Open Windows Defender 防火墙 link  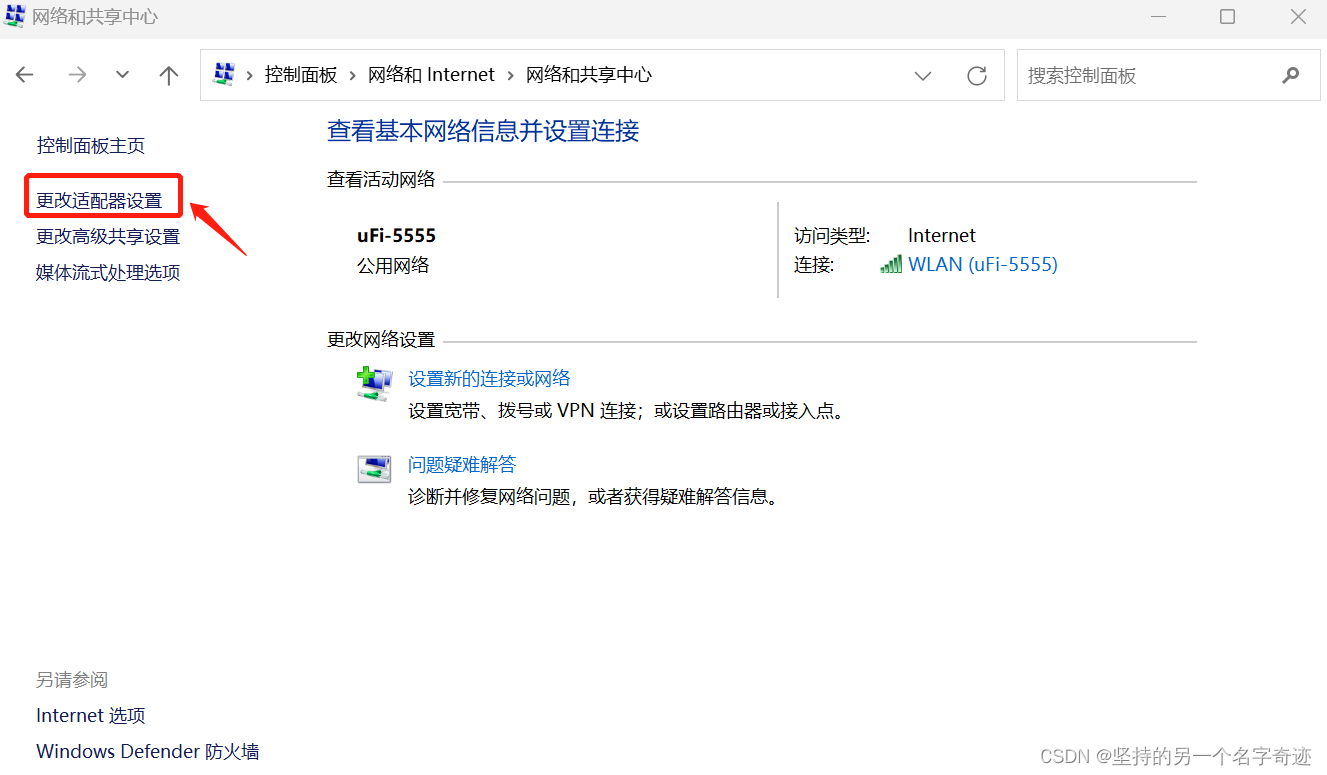pos(148,752)
